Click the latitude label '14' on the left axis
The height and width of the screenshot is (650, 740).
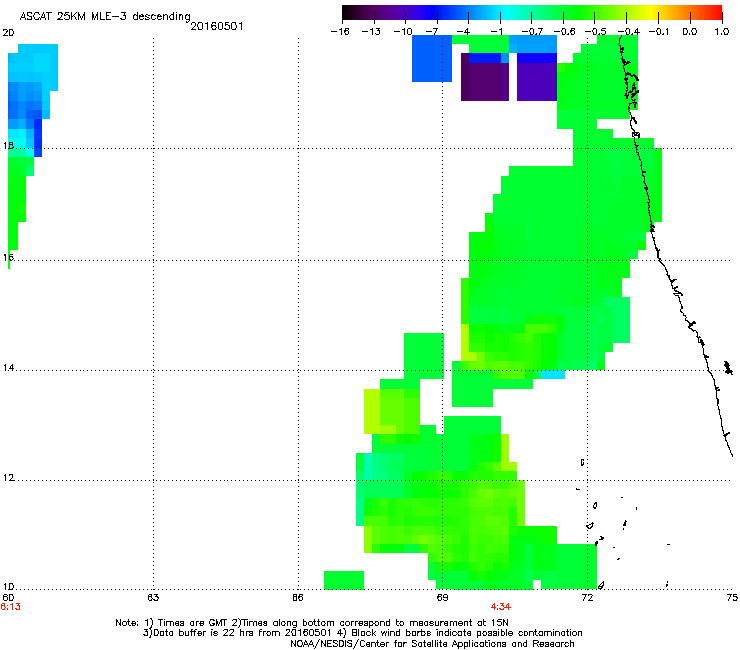8,368
